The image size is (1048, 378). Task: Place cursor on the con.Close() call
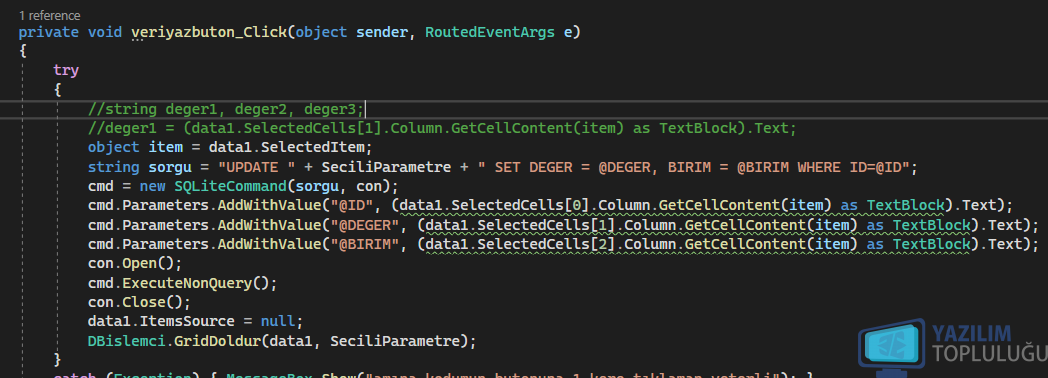point(130,302)
